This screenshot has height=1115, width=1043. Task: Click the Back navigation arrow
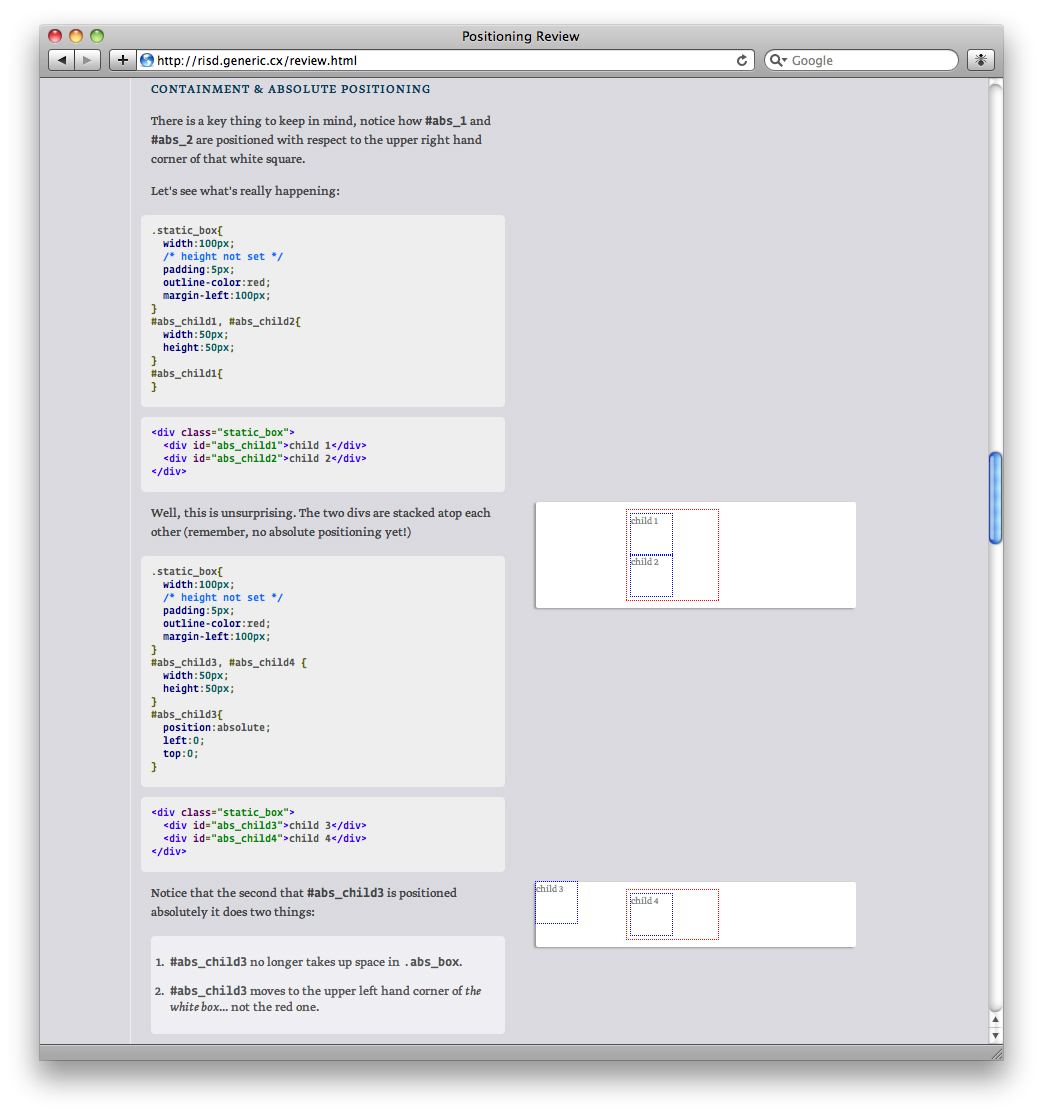coord(62,60)
